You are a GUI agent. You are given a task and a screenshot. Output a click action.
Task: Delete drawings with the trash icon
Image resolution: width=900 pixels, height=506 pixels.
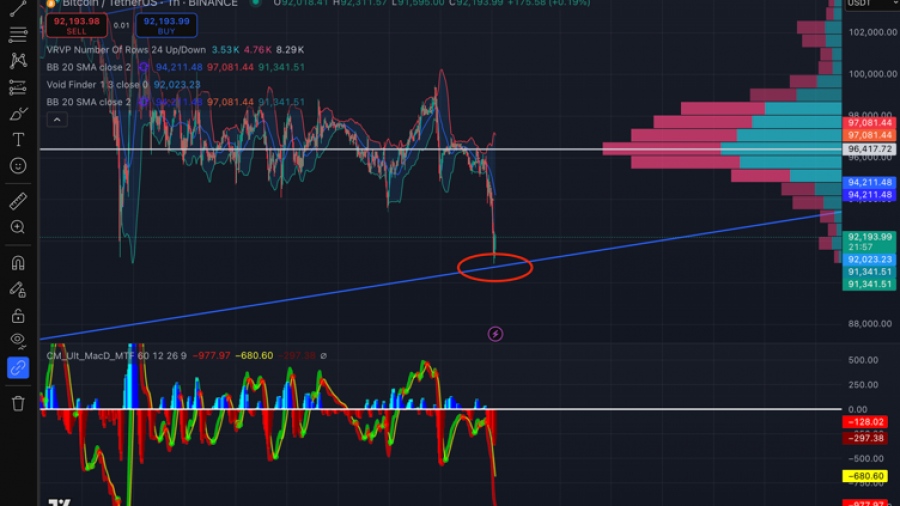pos(18,403)
